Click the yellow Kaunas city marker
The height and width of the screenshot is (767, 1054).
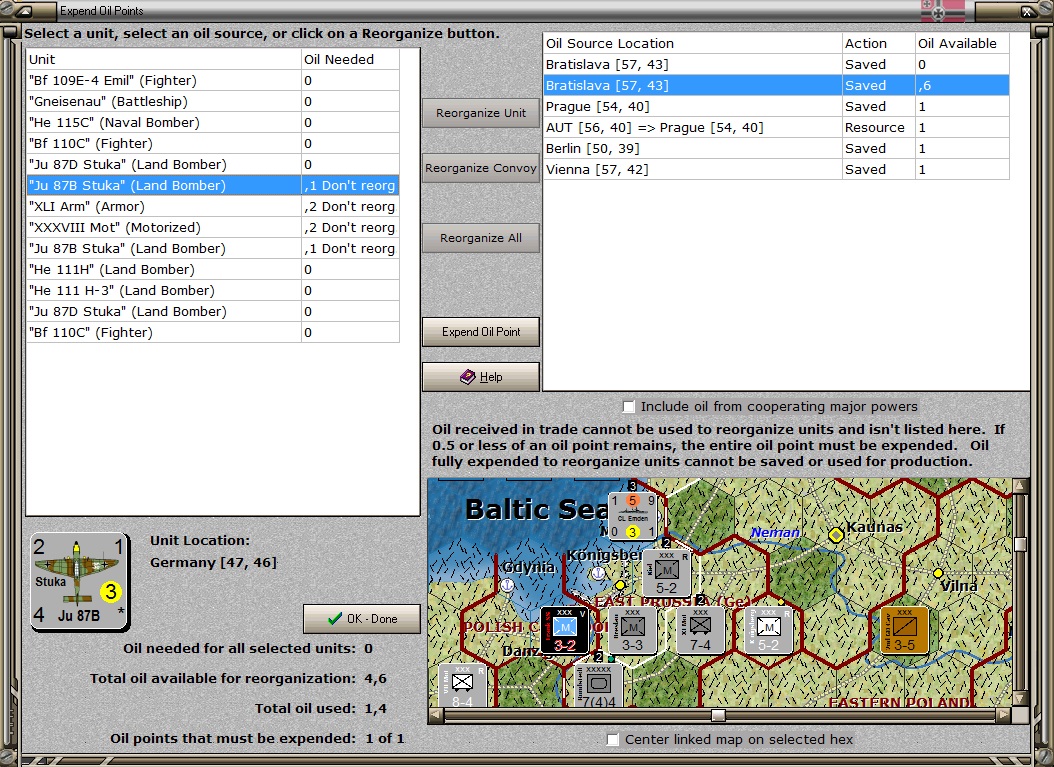(x=836, y=535)
